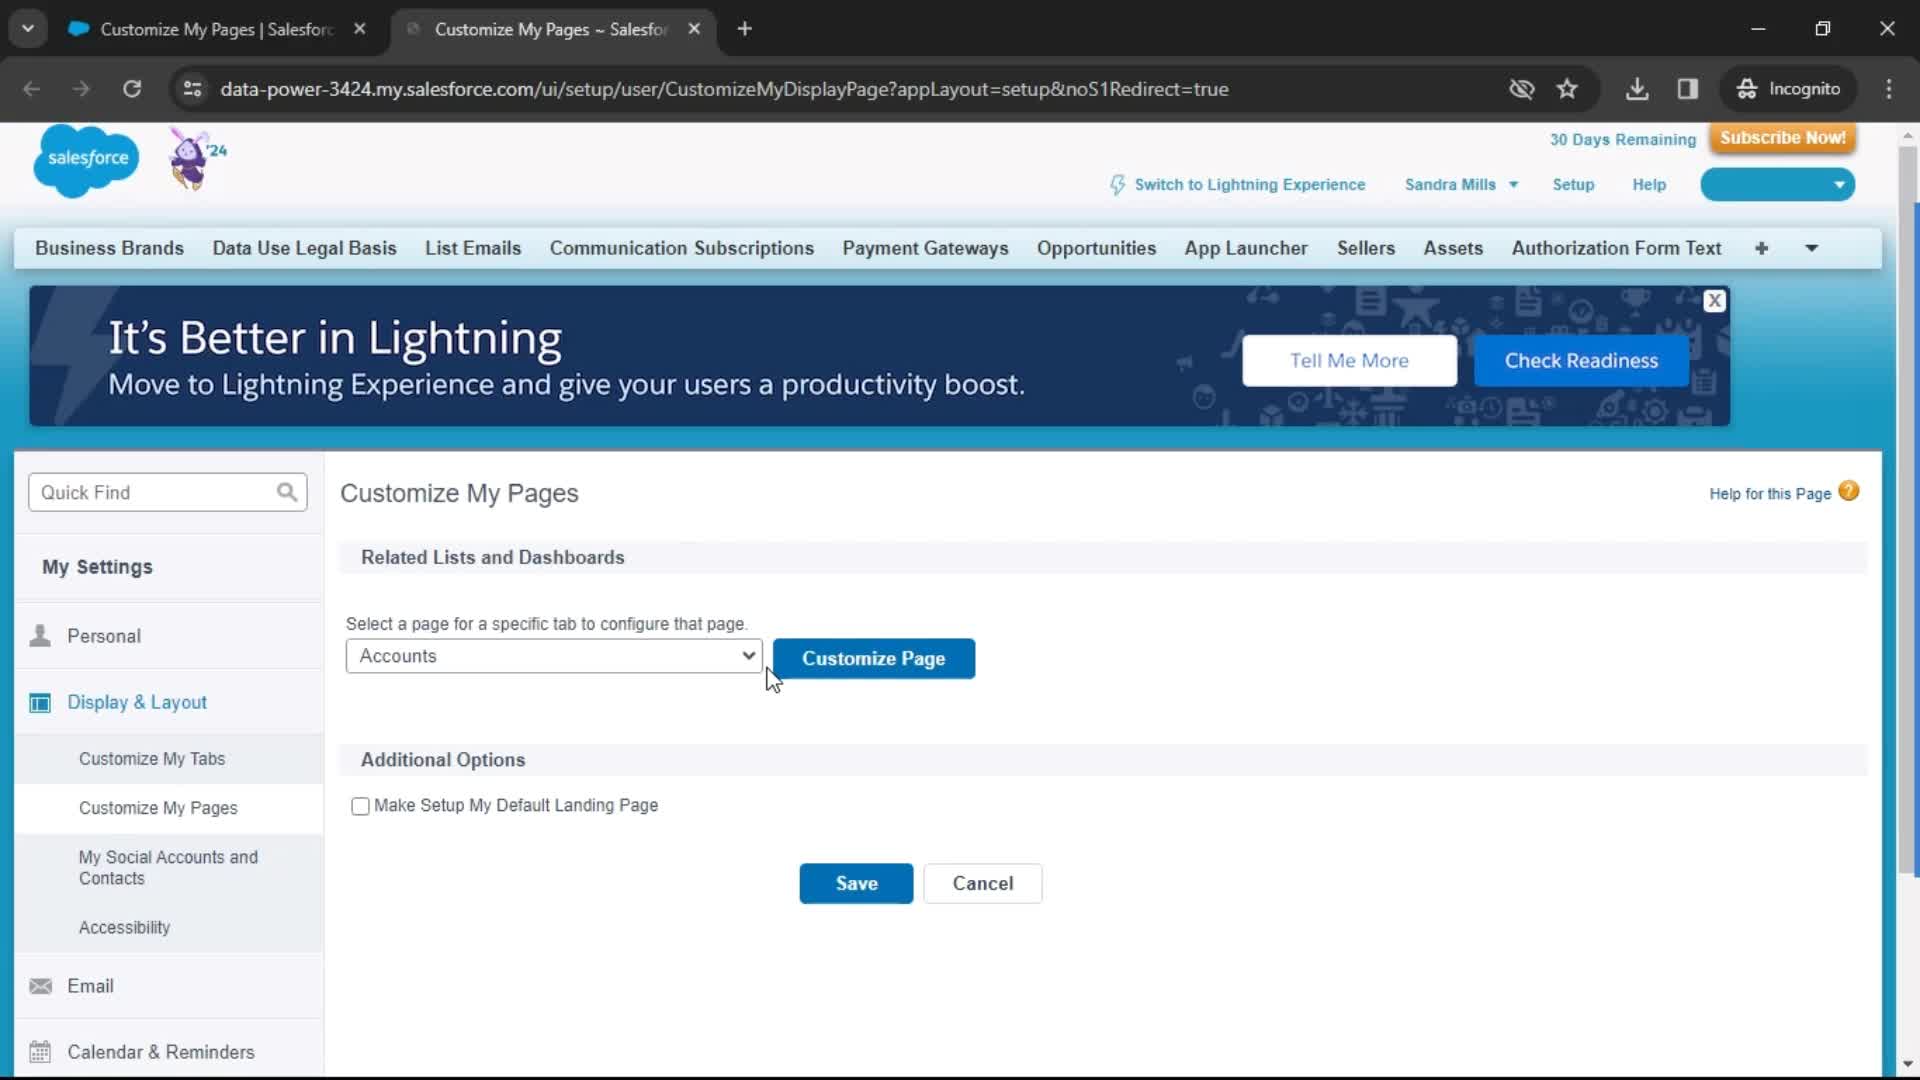Expand the tab bar overflow arrow
This screenshot has width=1920, height=1080.
point(1811,248)
